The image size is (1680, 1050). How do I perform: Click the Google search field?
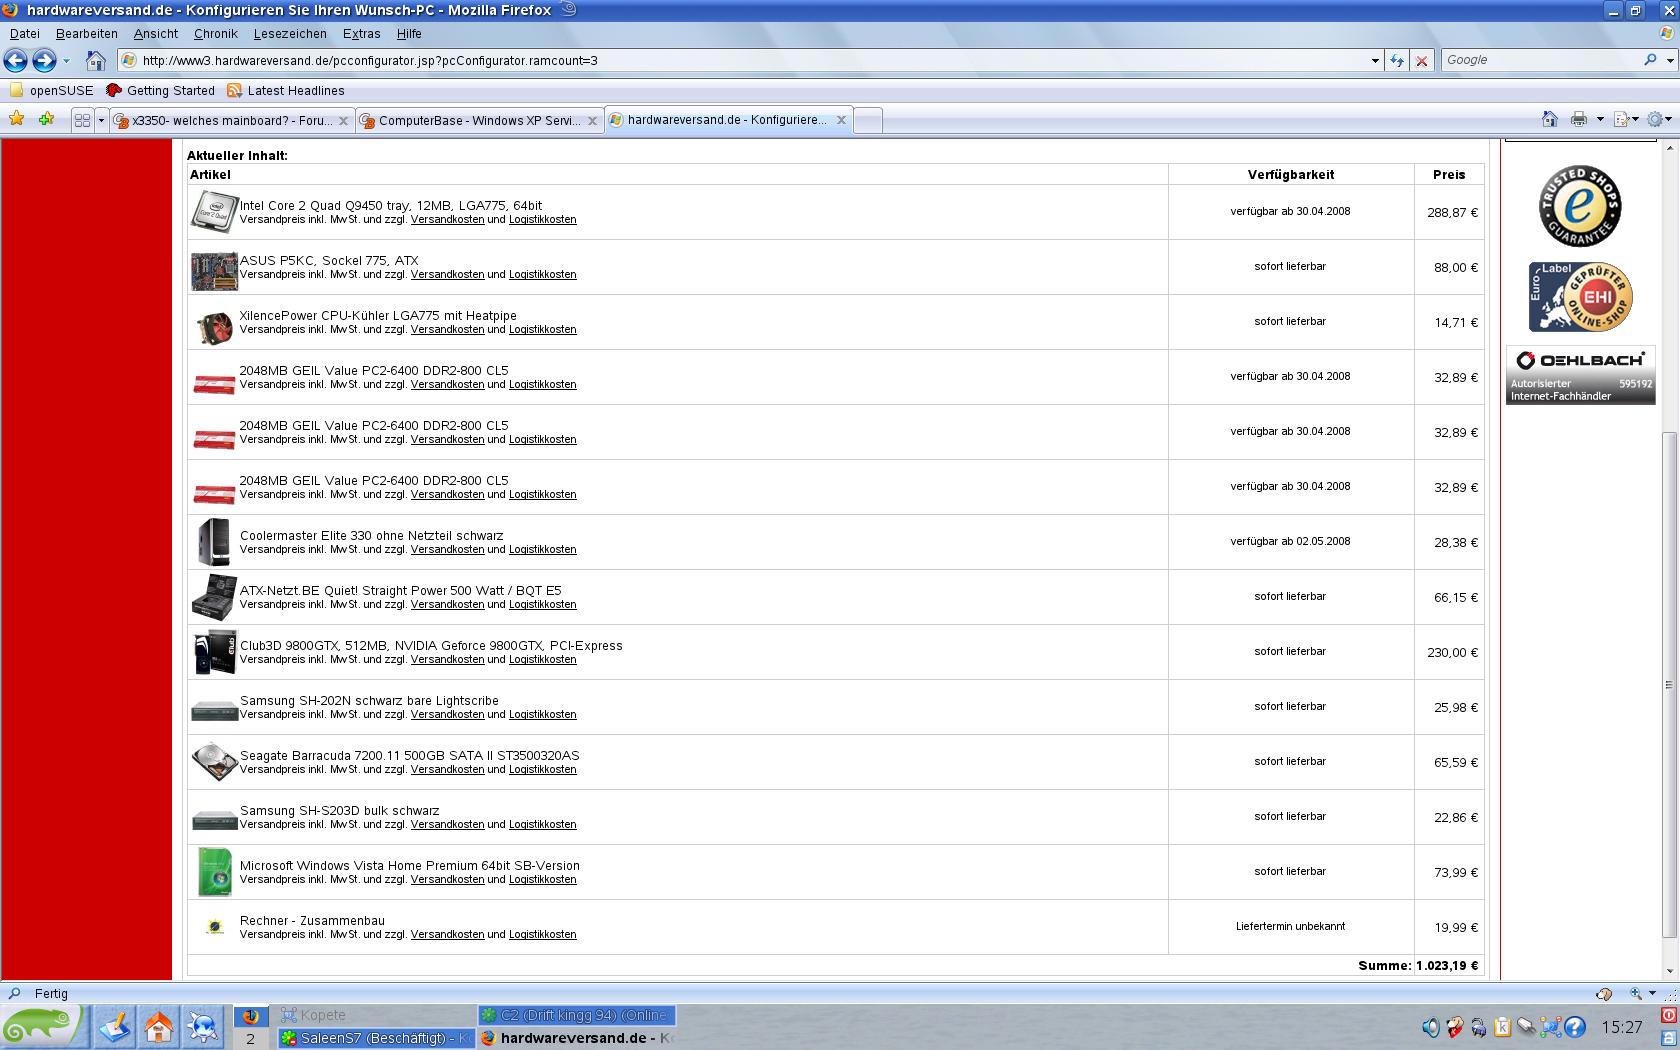point(1540,60)
